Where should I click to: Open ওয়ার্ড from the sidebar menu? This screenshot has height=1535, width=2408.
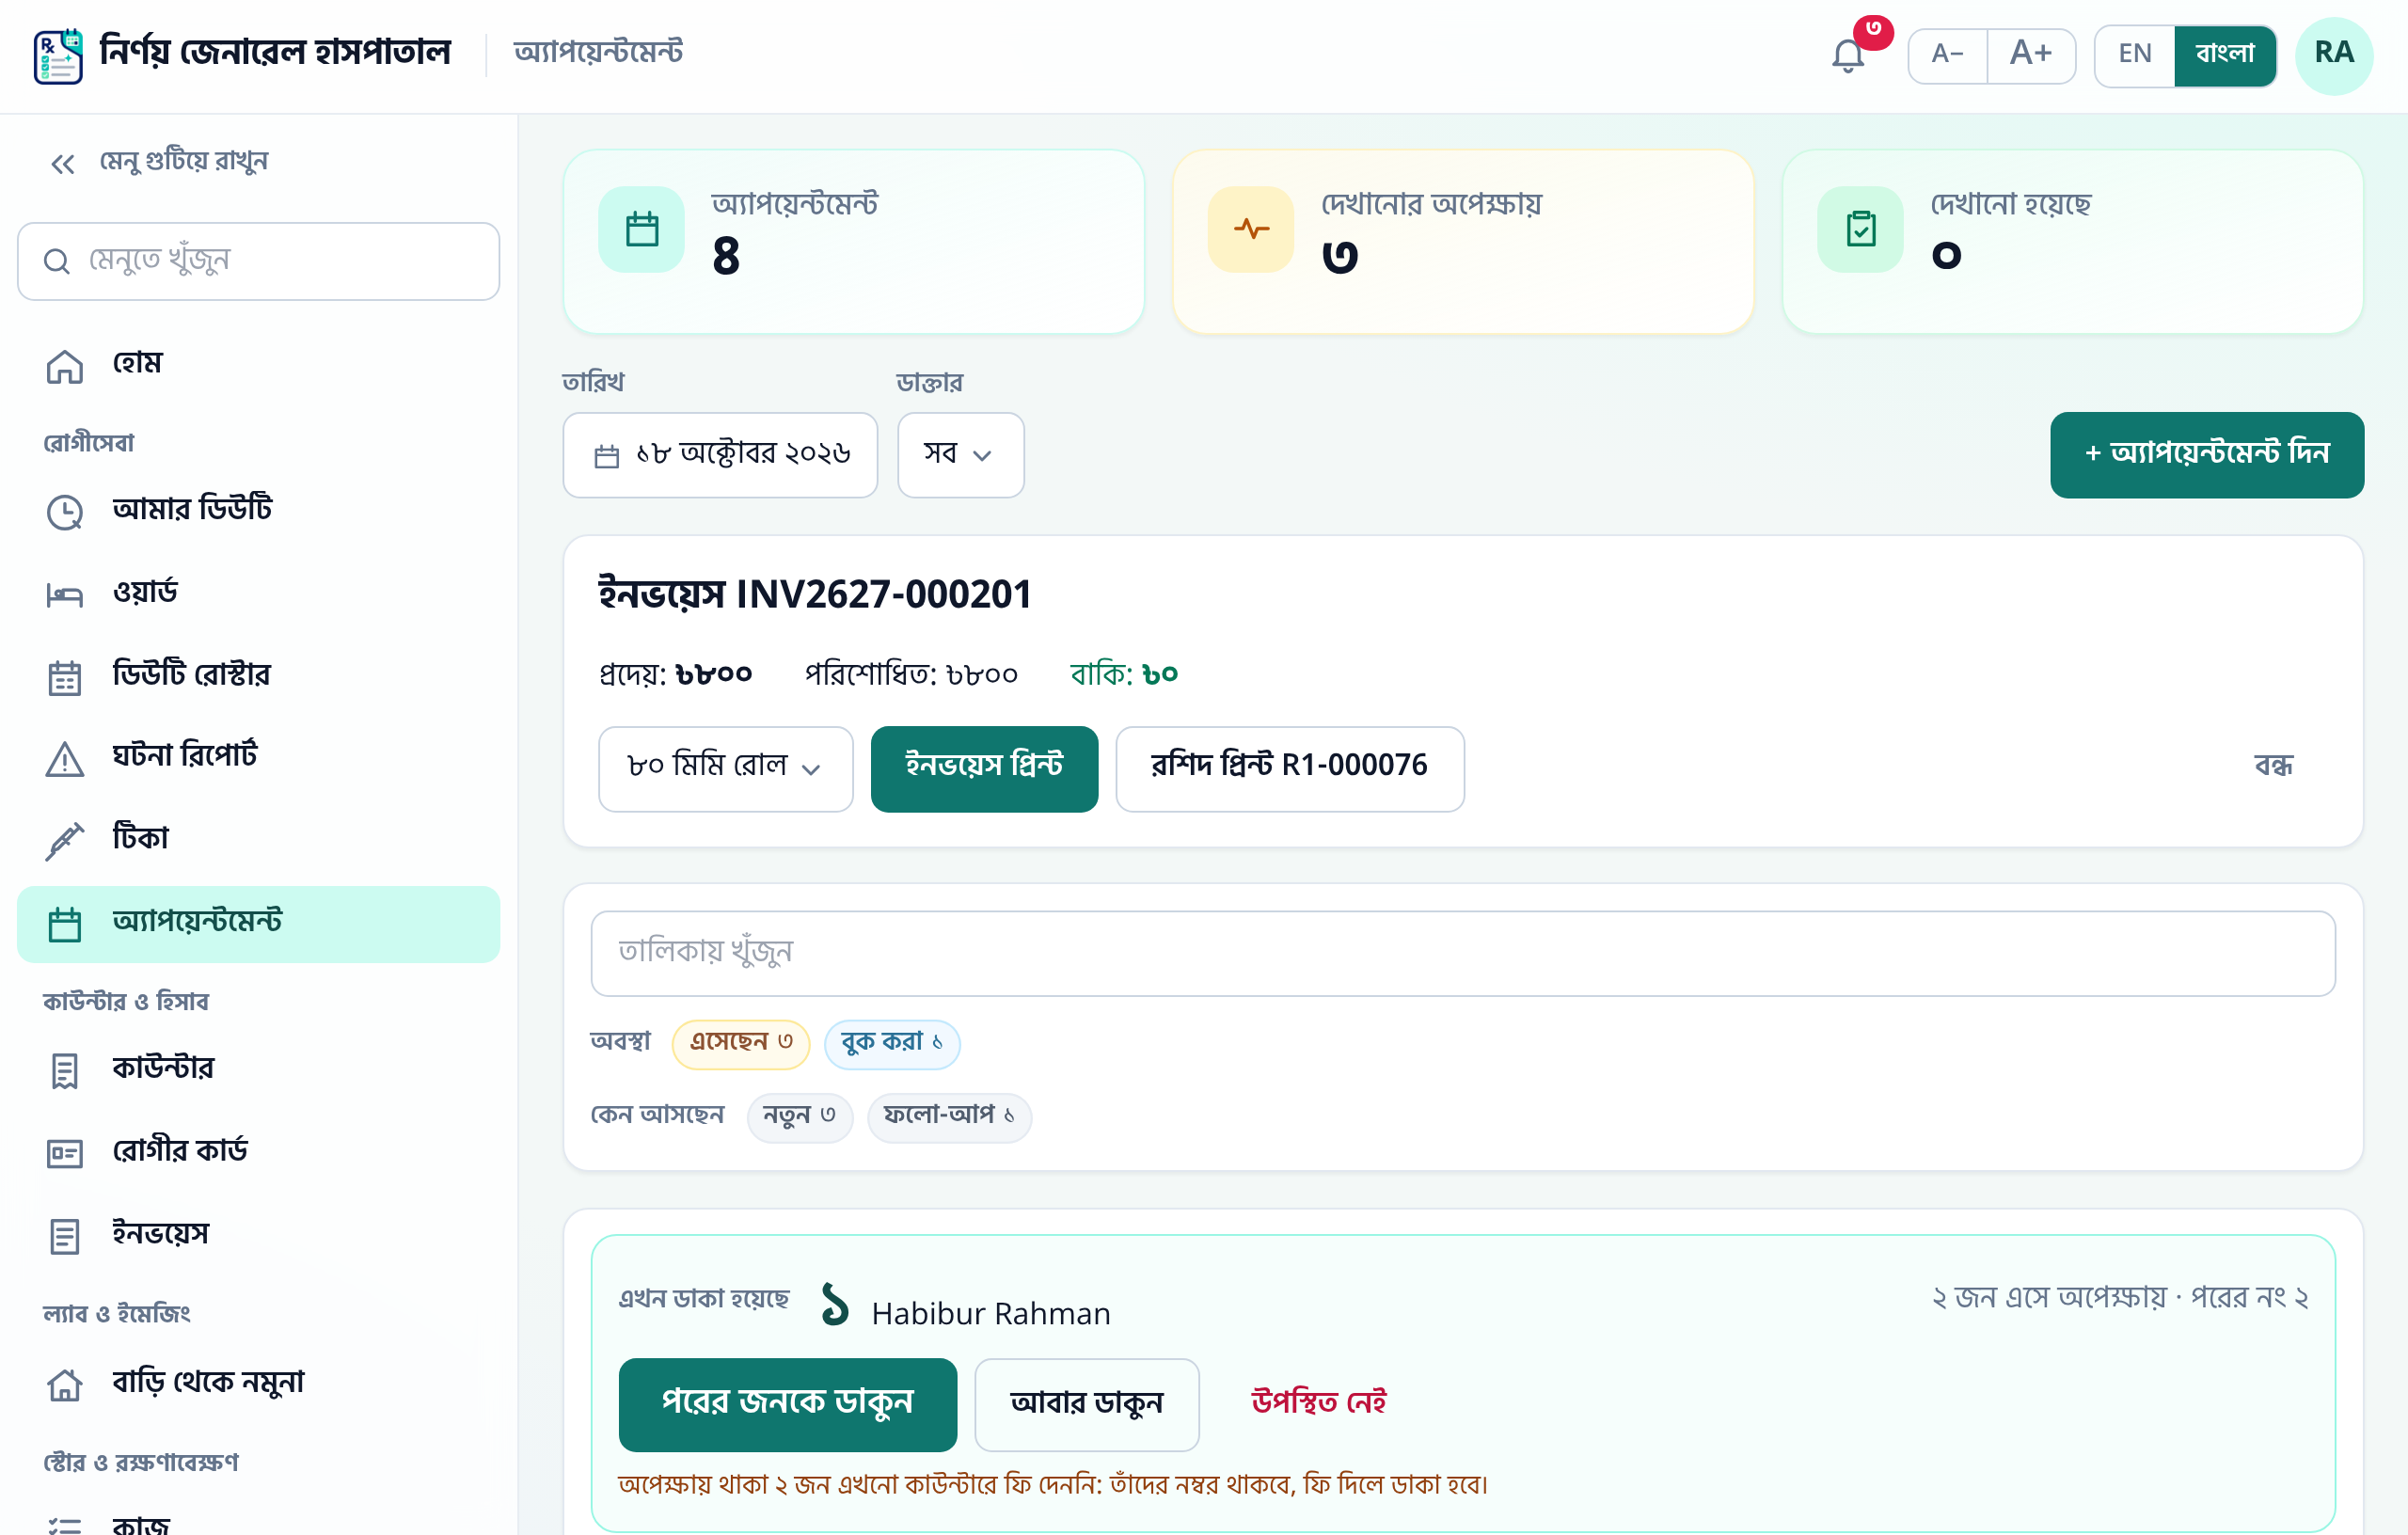click(258, 594)
